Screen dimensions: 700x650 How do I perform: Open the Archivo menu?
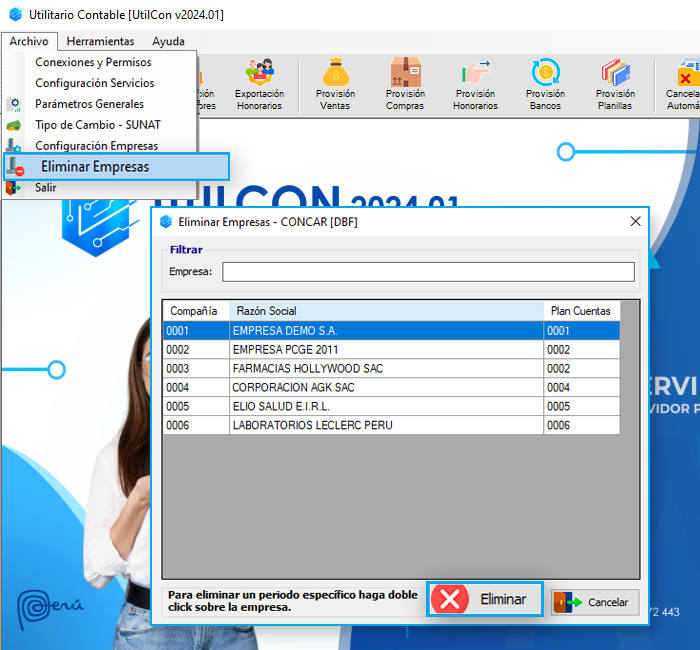[29, 41]
